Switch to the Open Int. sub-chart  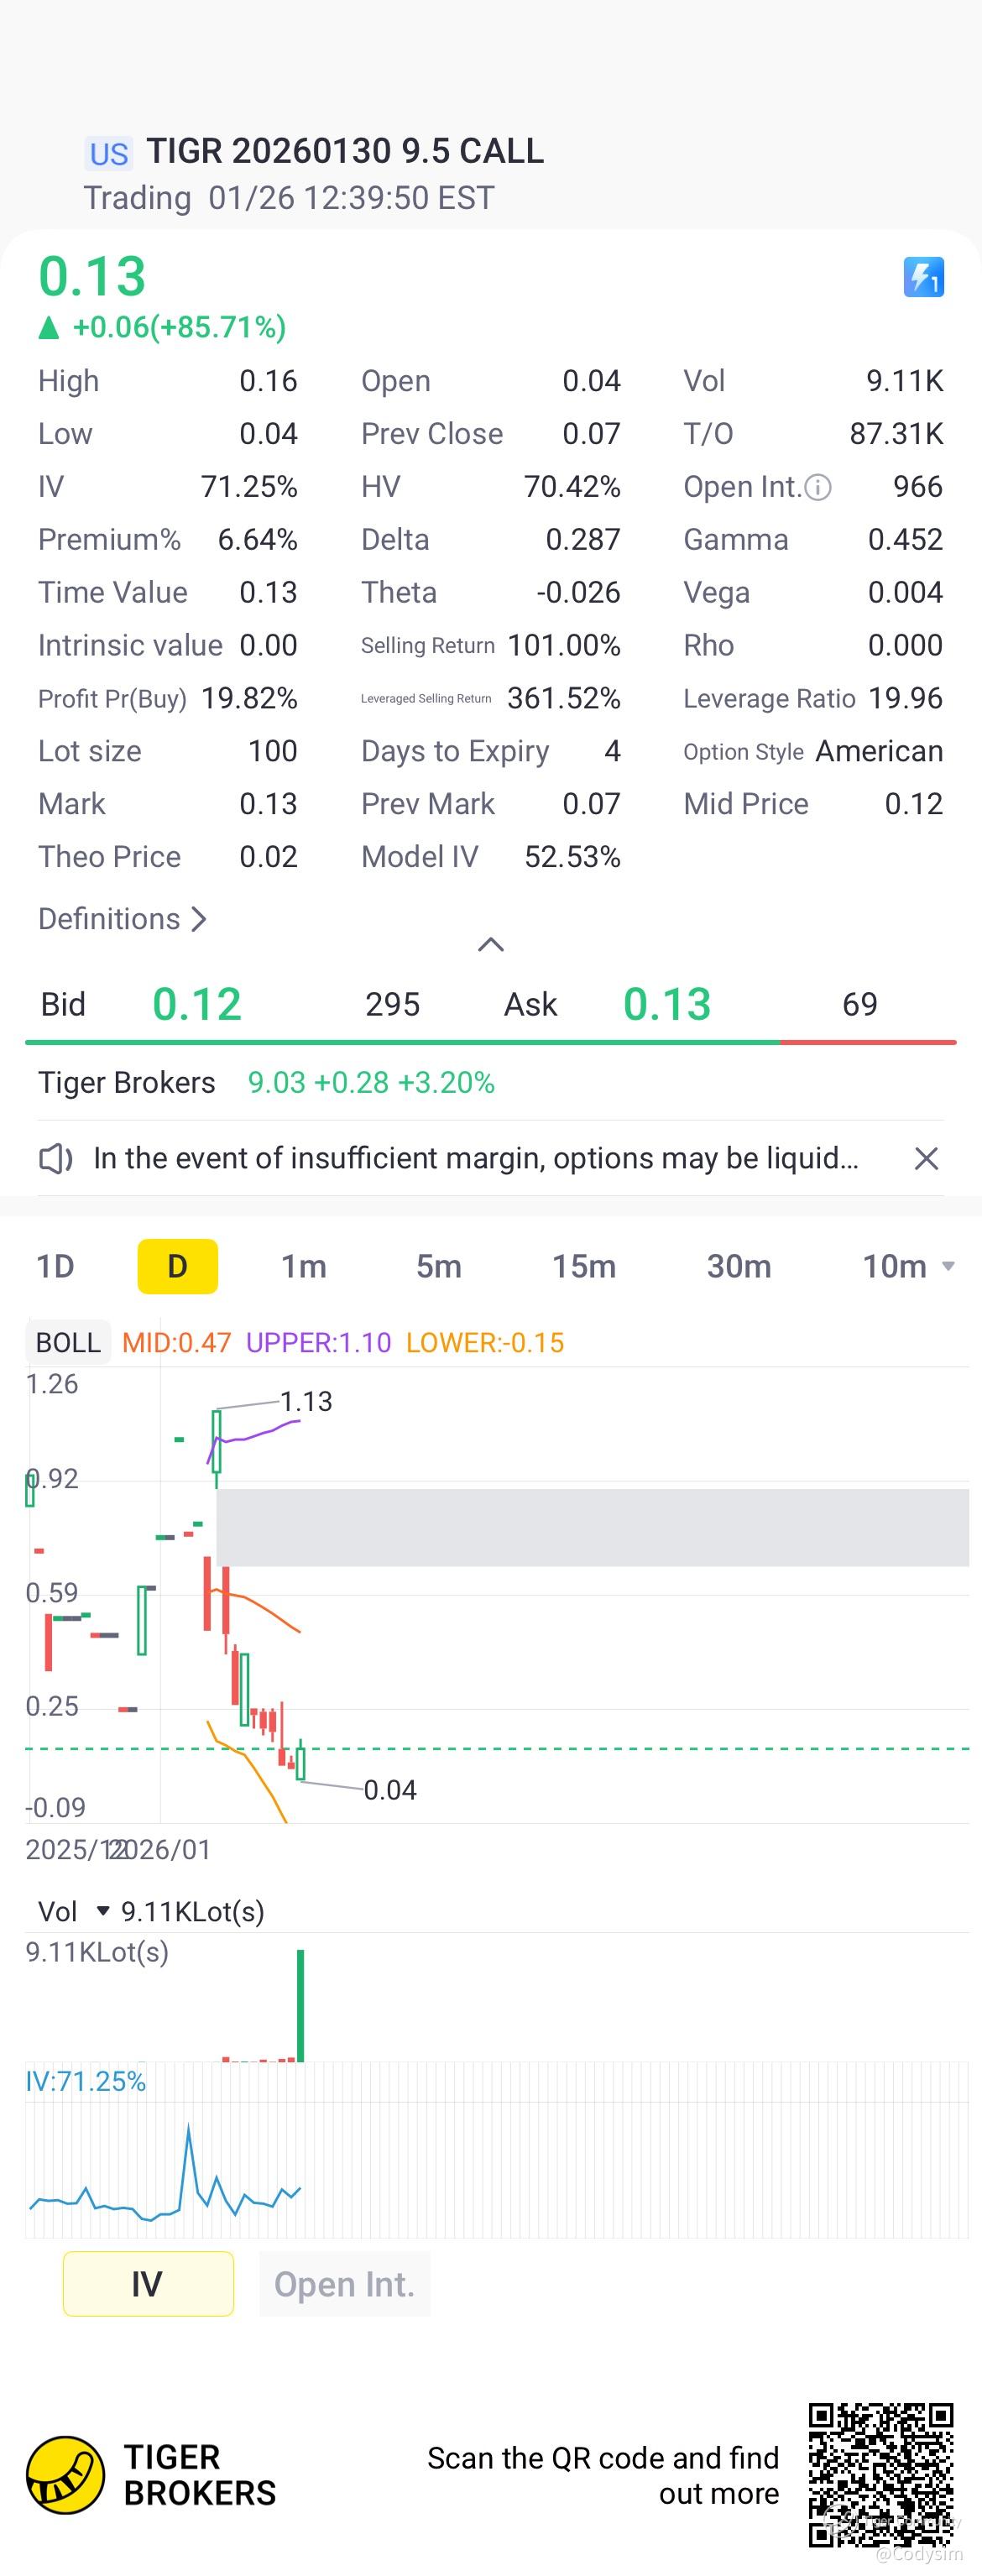click(x=344, y=2283)
